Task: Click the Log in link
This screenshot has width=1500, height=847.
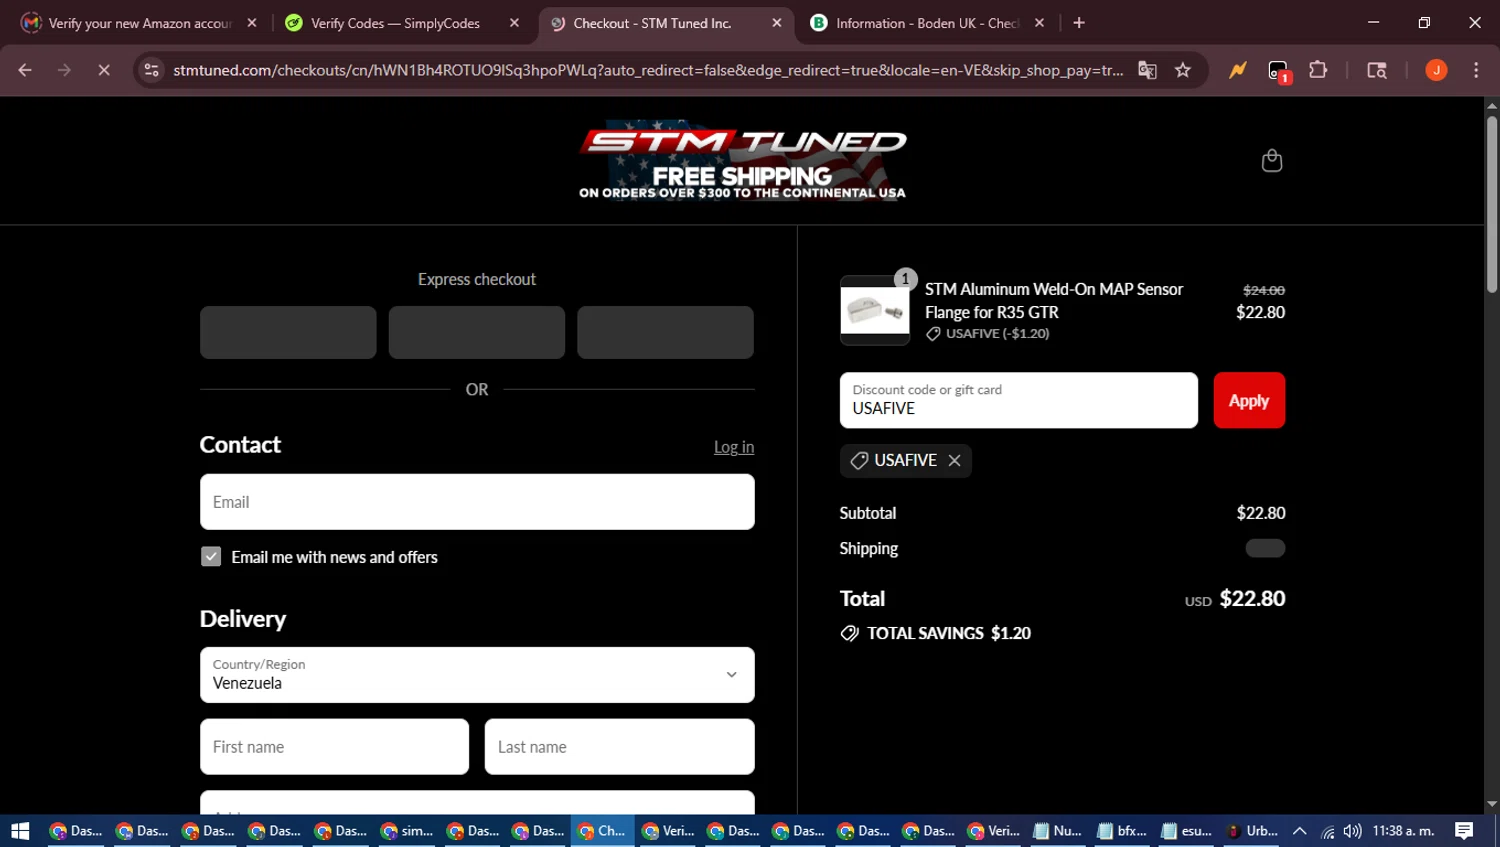Action: (734, 447)
